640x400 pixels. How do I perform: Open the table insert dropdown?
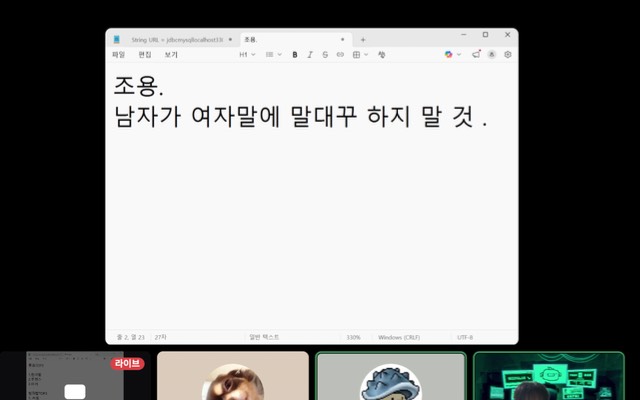(x=360, y=55)
